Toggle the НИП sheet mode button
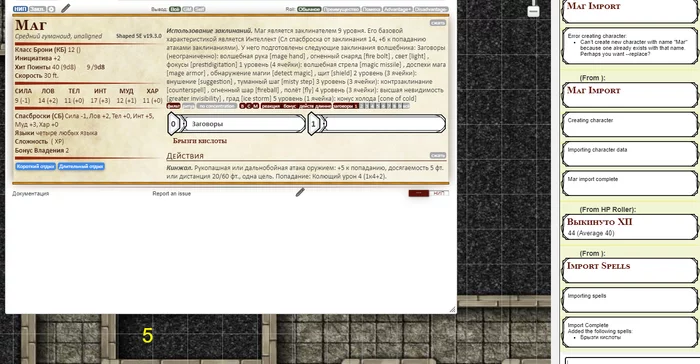This screenshot has height=364, width=700. click(20, 9)
